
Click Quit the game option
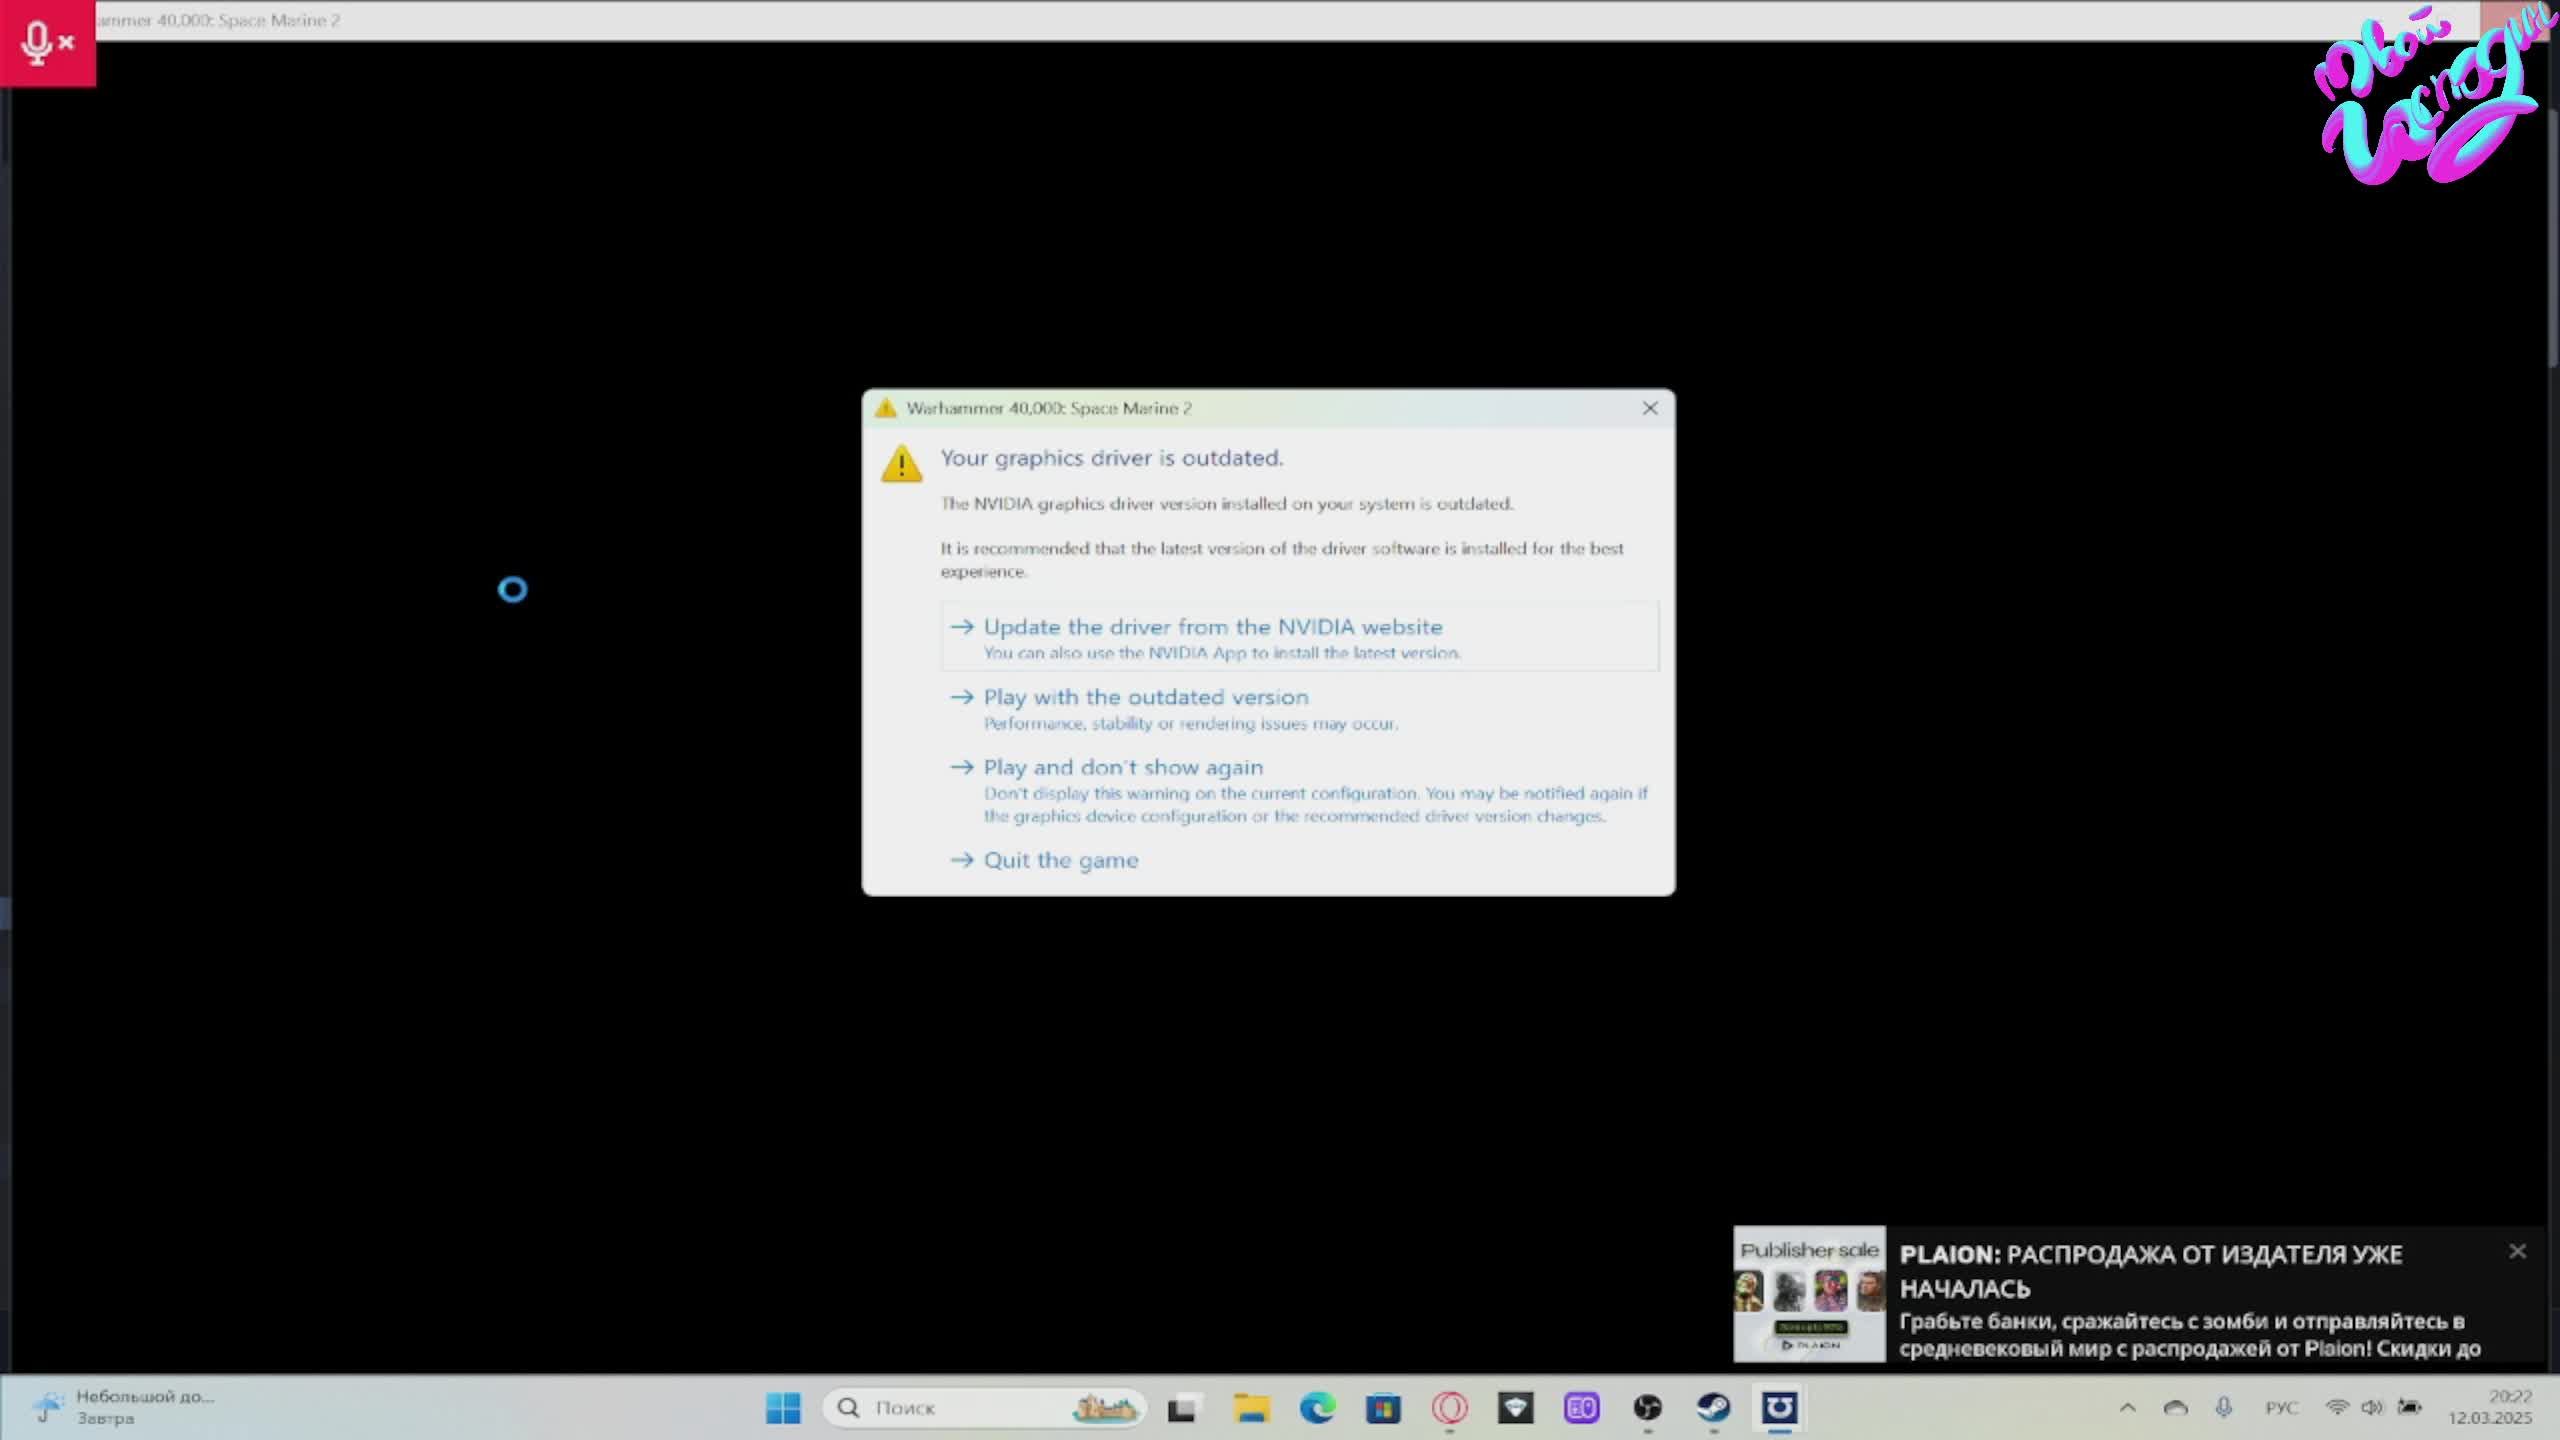pyautogui.click(x=1060, y=860)
